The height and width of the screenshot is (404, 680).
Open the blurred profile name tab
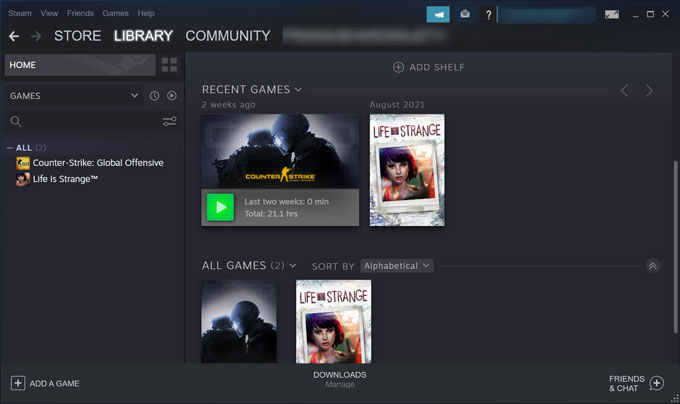click(364, 36)
